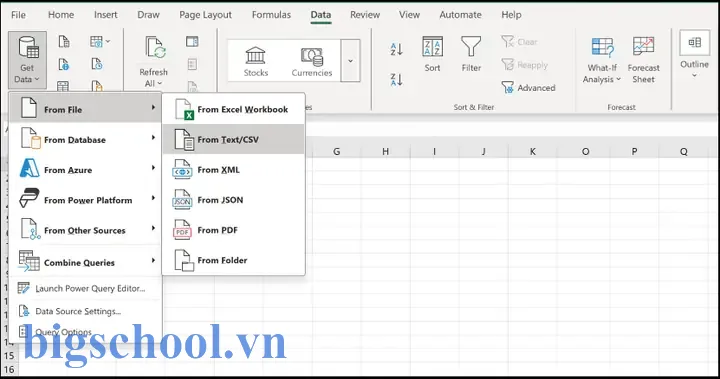
Task: Click the From Excel Workbook icon
Action: pos(184,110)
